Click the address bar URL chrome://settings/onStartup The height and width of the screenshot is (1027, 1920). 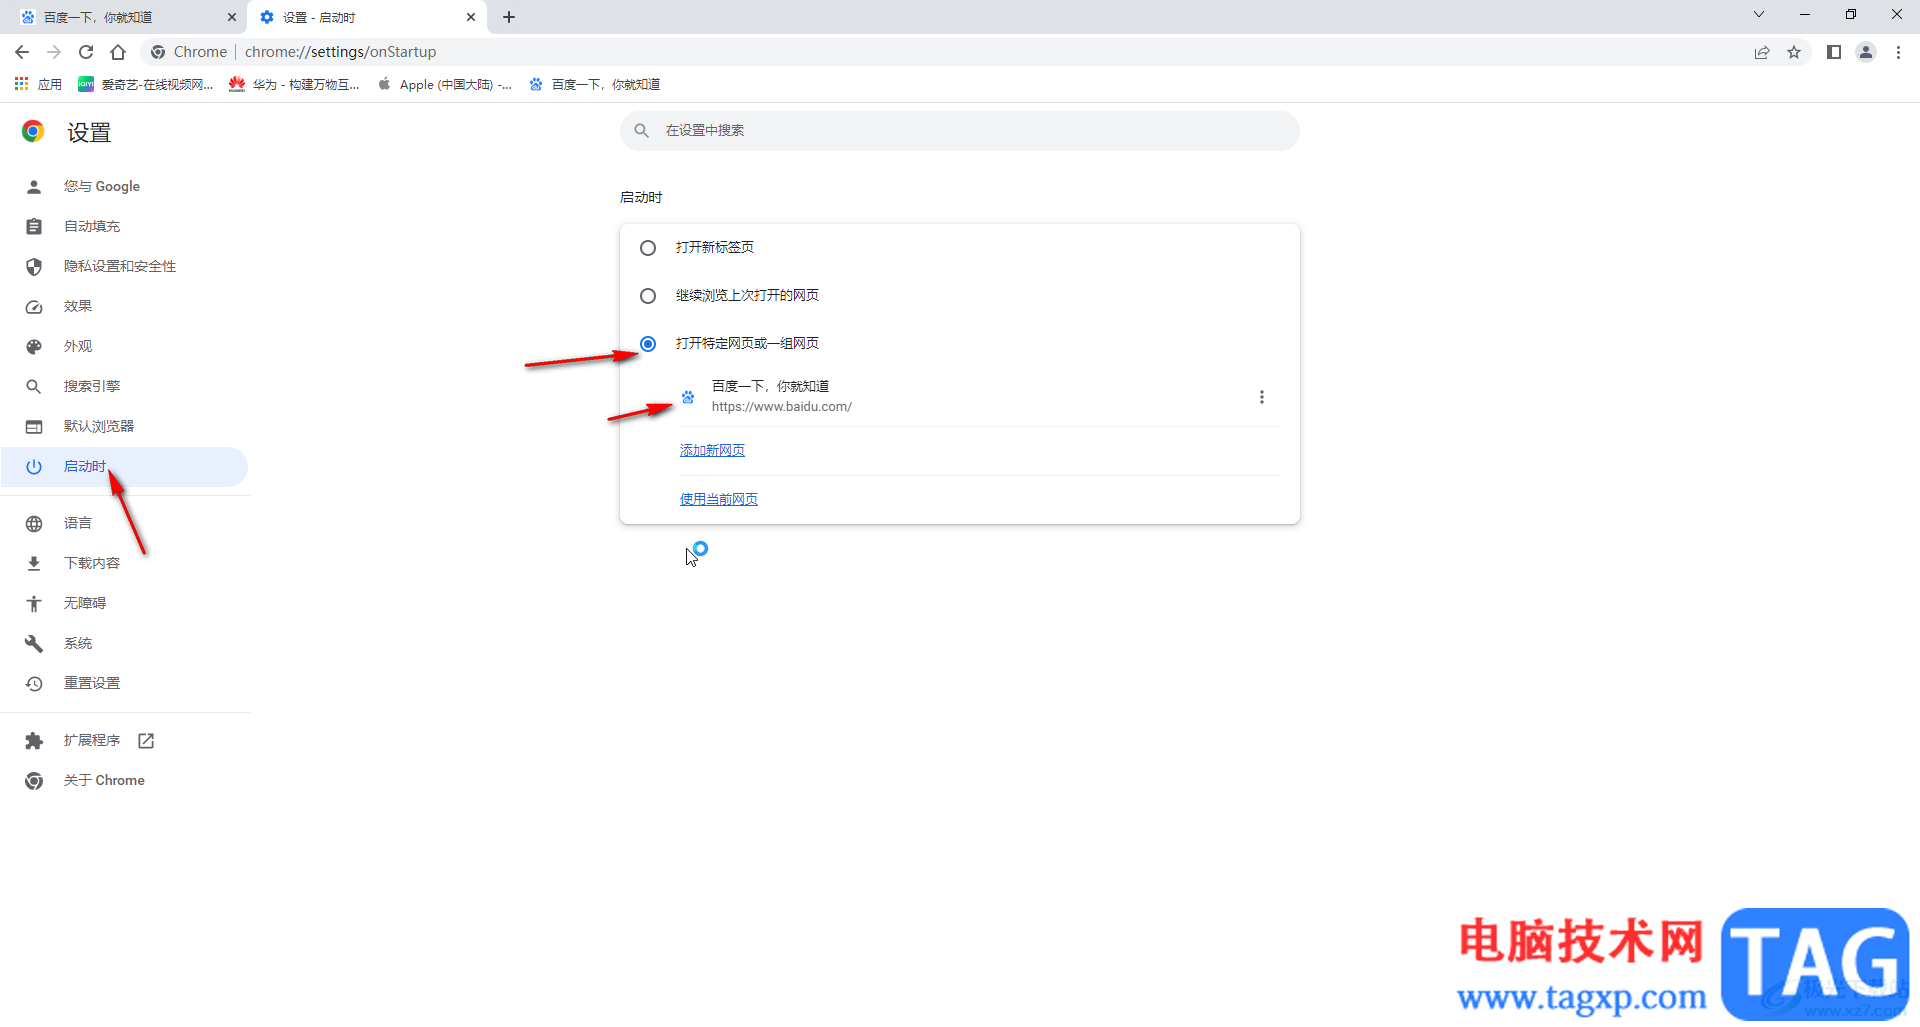[x=340, y=52]
